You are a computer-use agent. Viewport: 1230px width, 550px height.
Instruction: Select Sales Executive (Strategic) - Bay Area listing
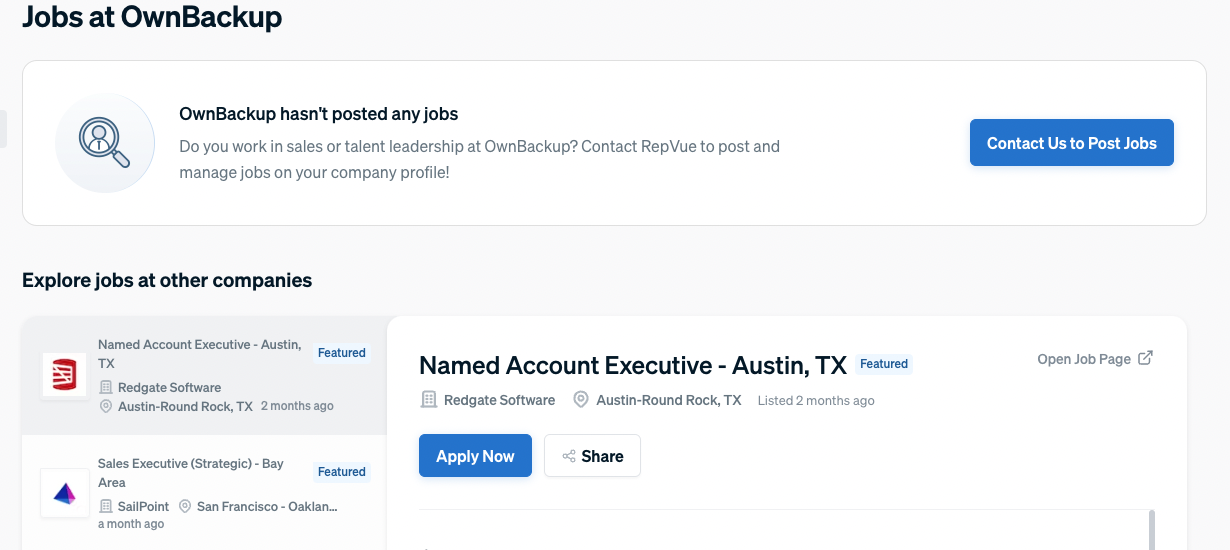pyautogui.click(x=191, y=473)
